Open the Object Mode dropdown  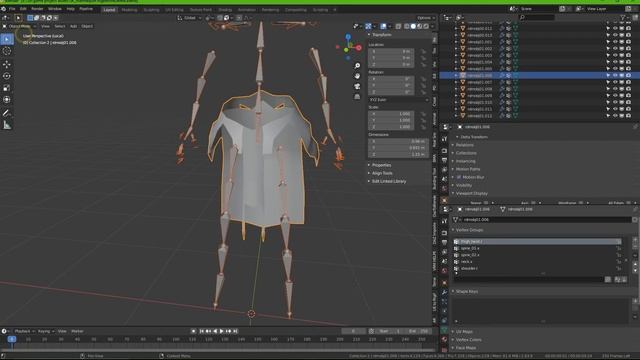(x=19, y=26)
